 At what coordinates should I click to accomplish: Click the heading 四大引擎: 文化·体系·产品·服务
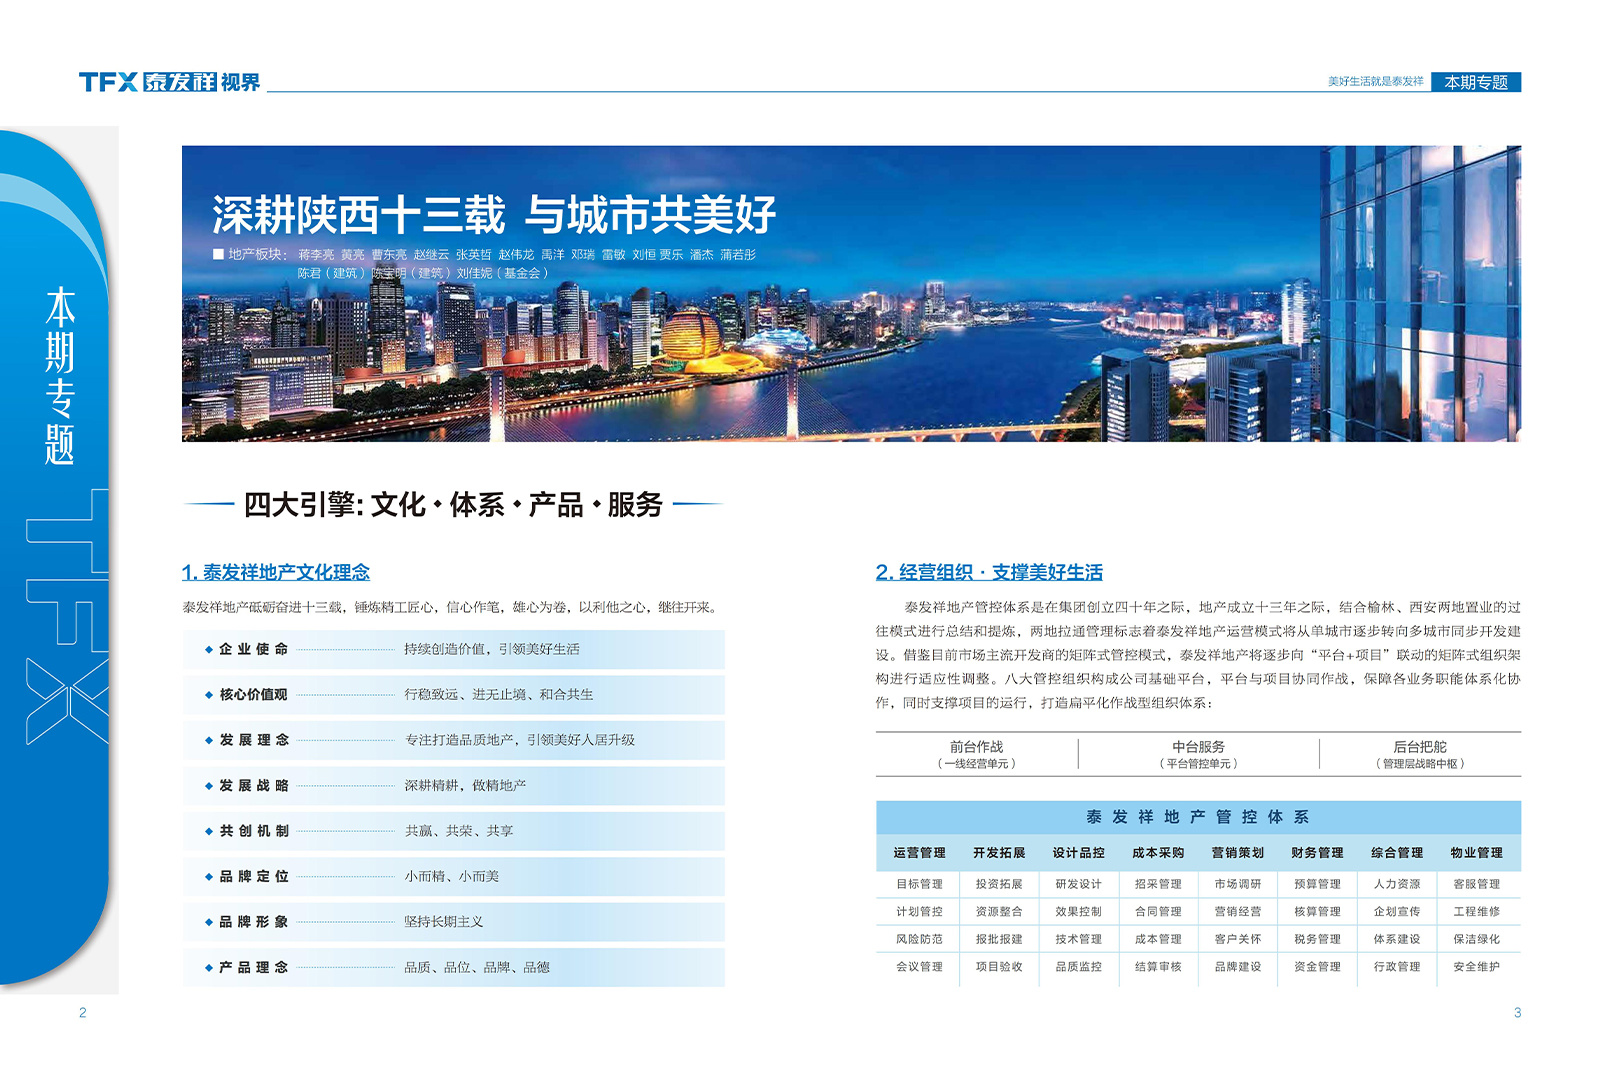(x=454, y=504)
